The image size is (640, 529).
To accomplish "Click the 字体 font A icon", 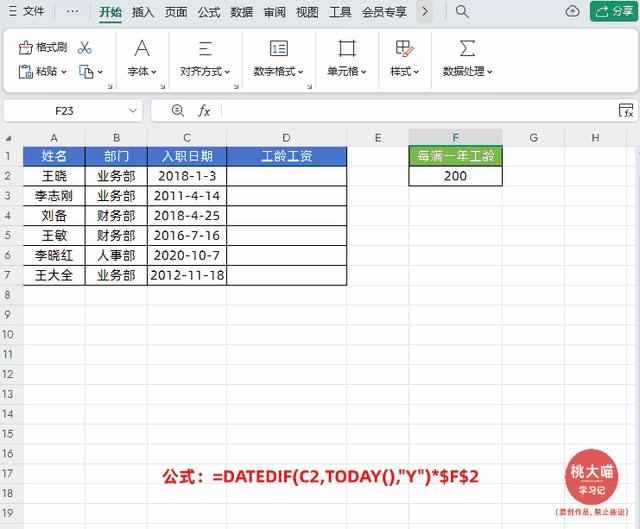I will 142,48.
